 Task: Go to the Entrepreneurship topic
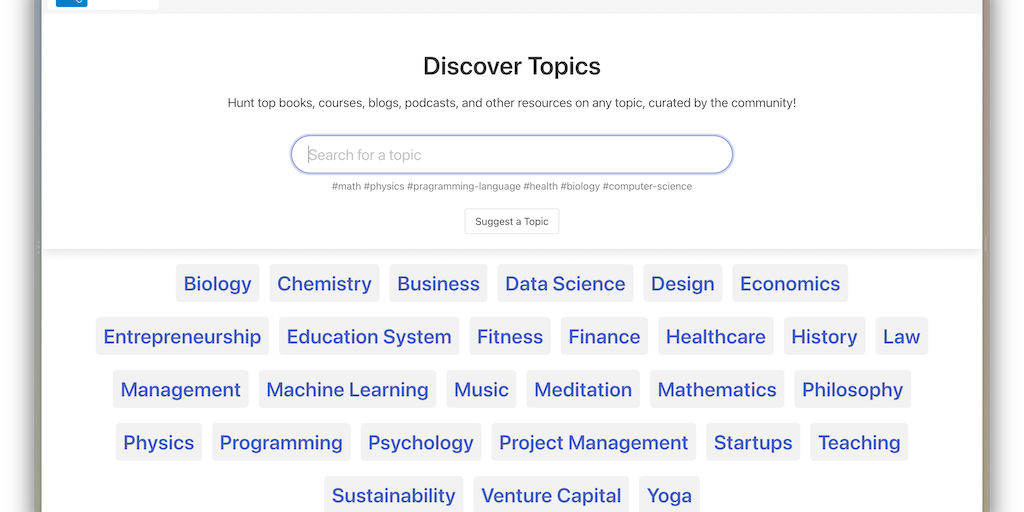[x=182, y=337]
